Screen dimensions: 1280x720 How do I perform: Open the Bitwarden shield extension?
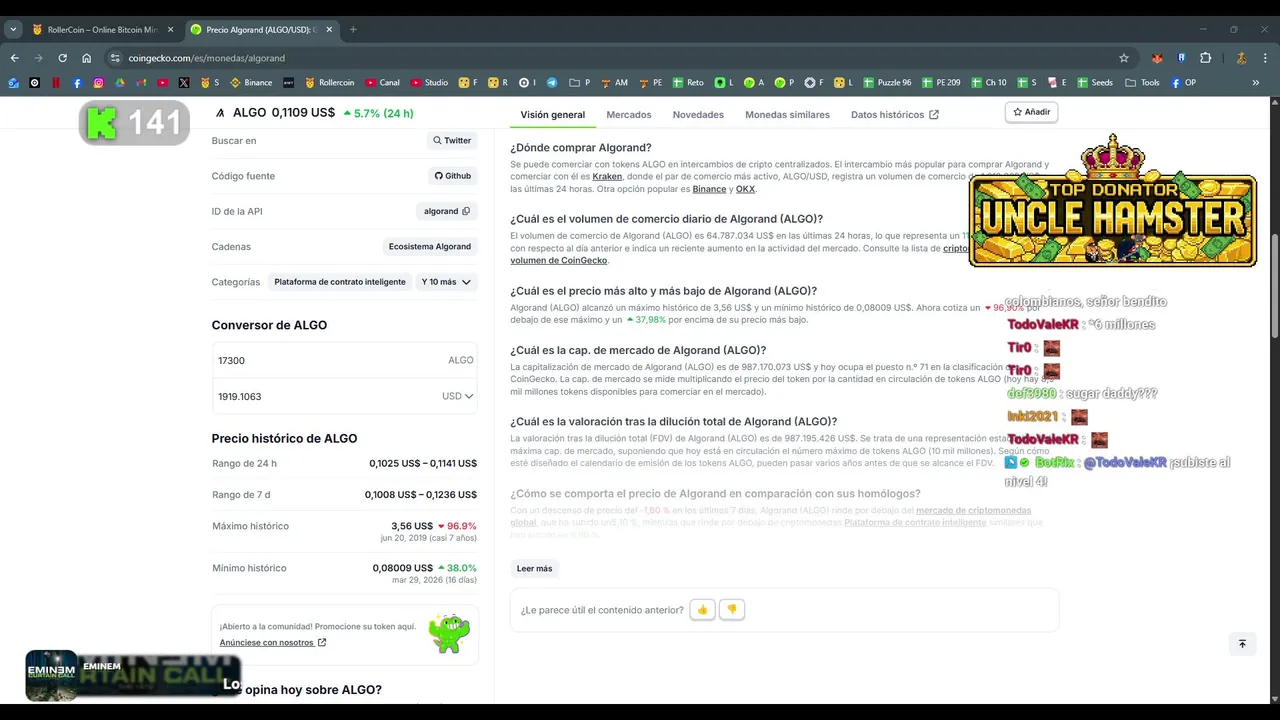pyautogui.click(x=1182, y=58)
